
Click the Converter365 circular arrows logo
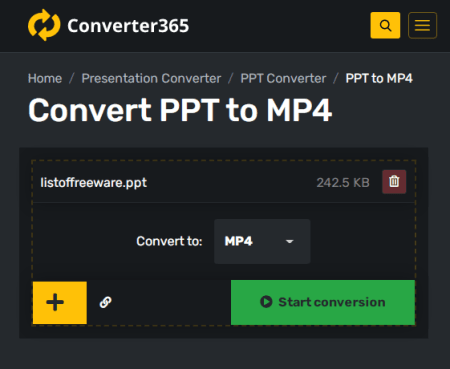[x=44, y=25]
